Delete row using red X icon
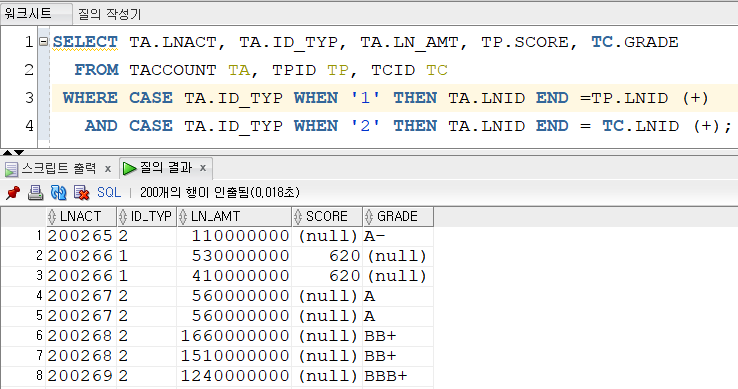738x389 pixels. pos(81,193)
